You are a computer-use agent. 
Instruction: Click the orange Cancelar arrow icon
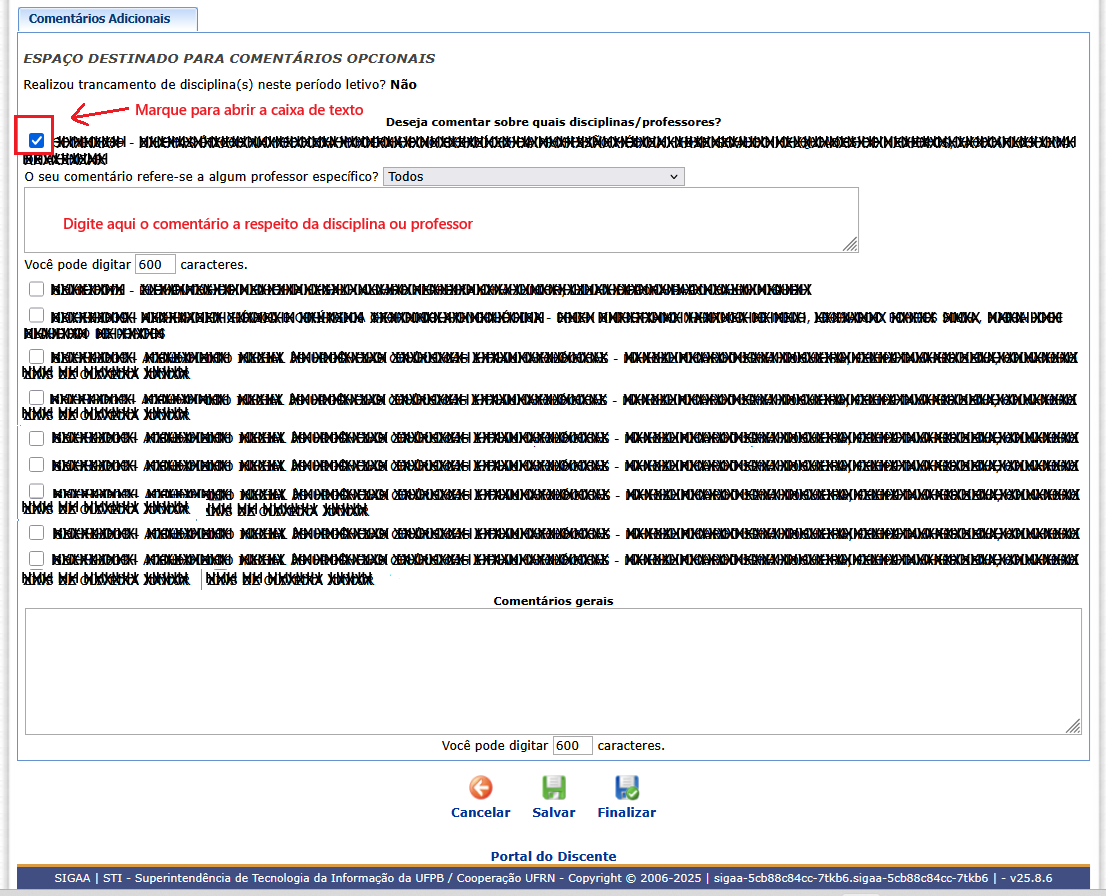coord(481,787)
